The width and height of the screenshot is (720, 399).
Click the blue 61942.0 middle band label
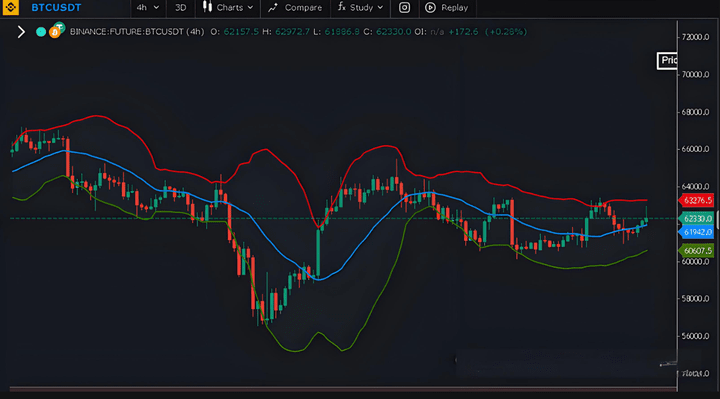pos(697,232)
